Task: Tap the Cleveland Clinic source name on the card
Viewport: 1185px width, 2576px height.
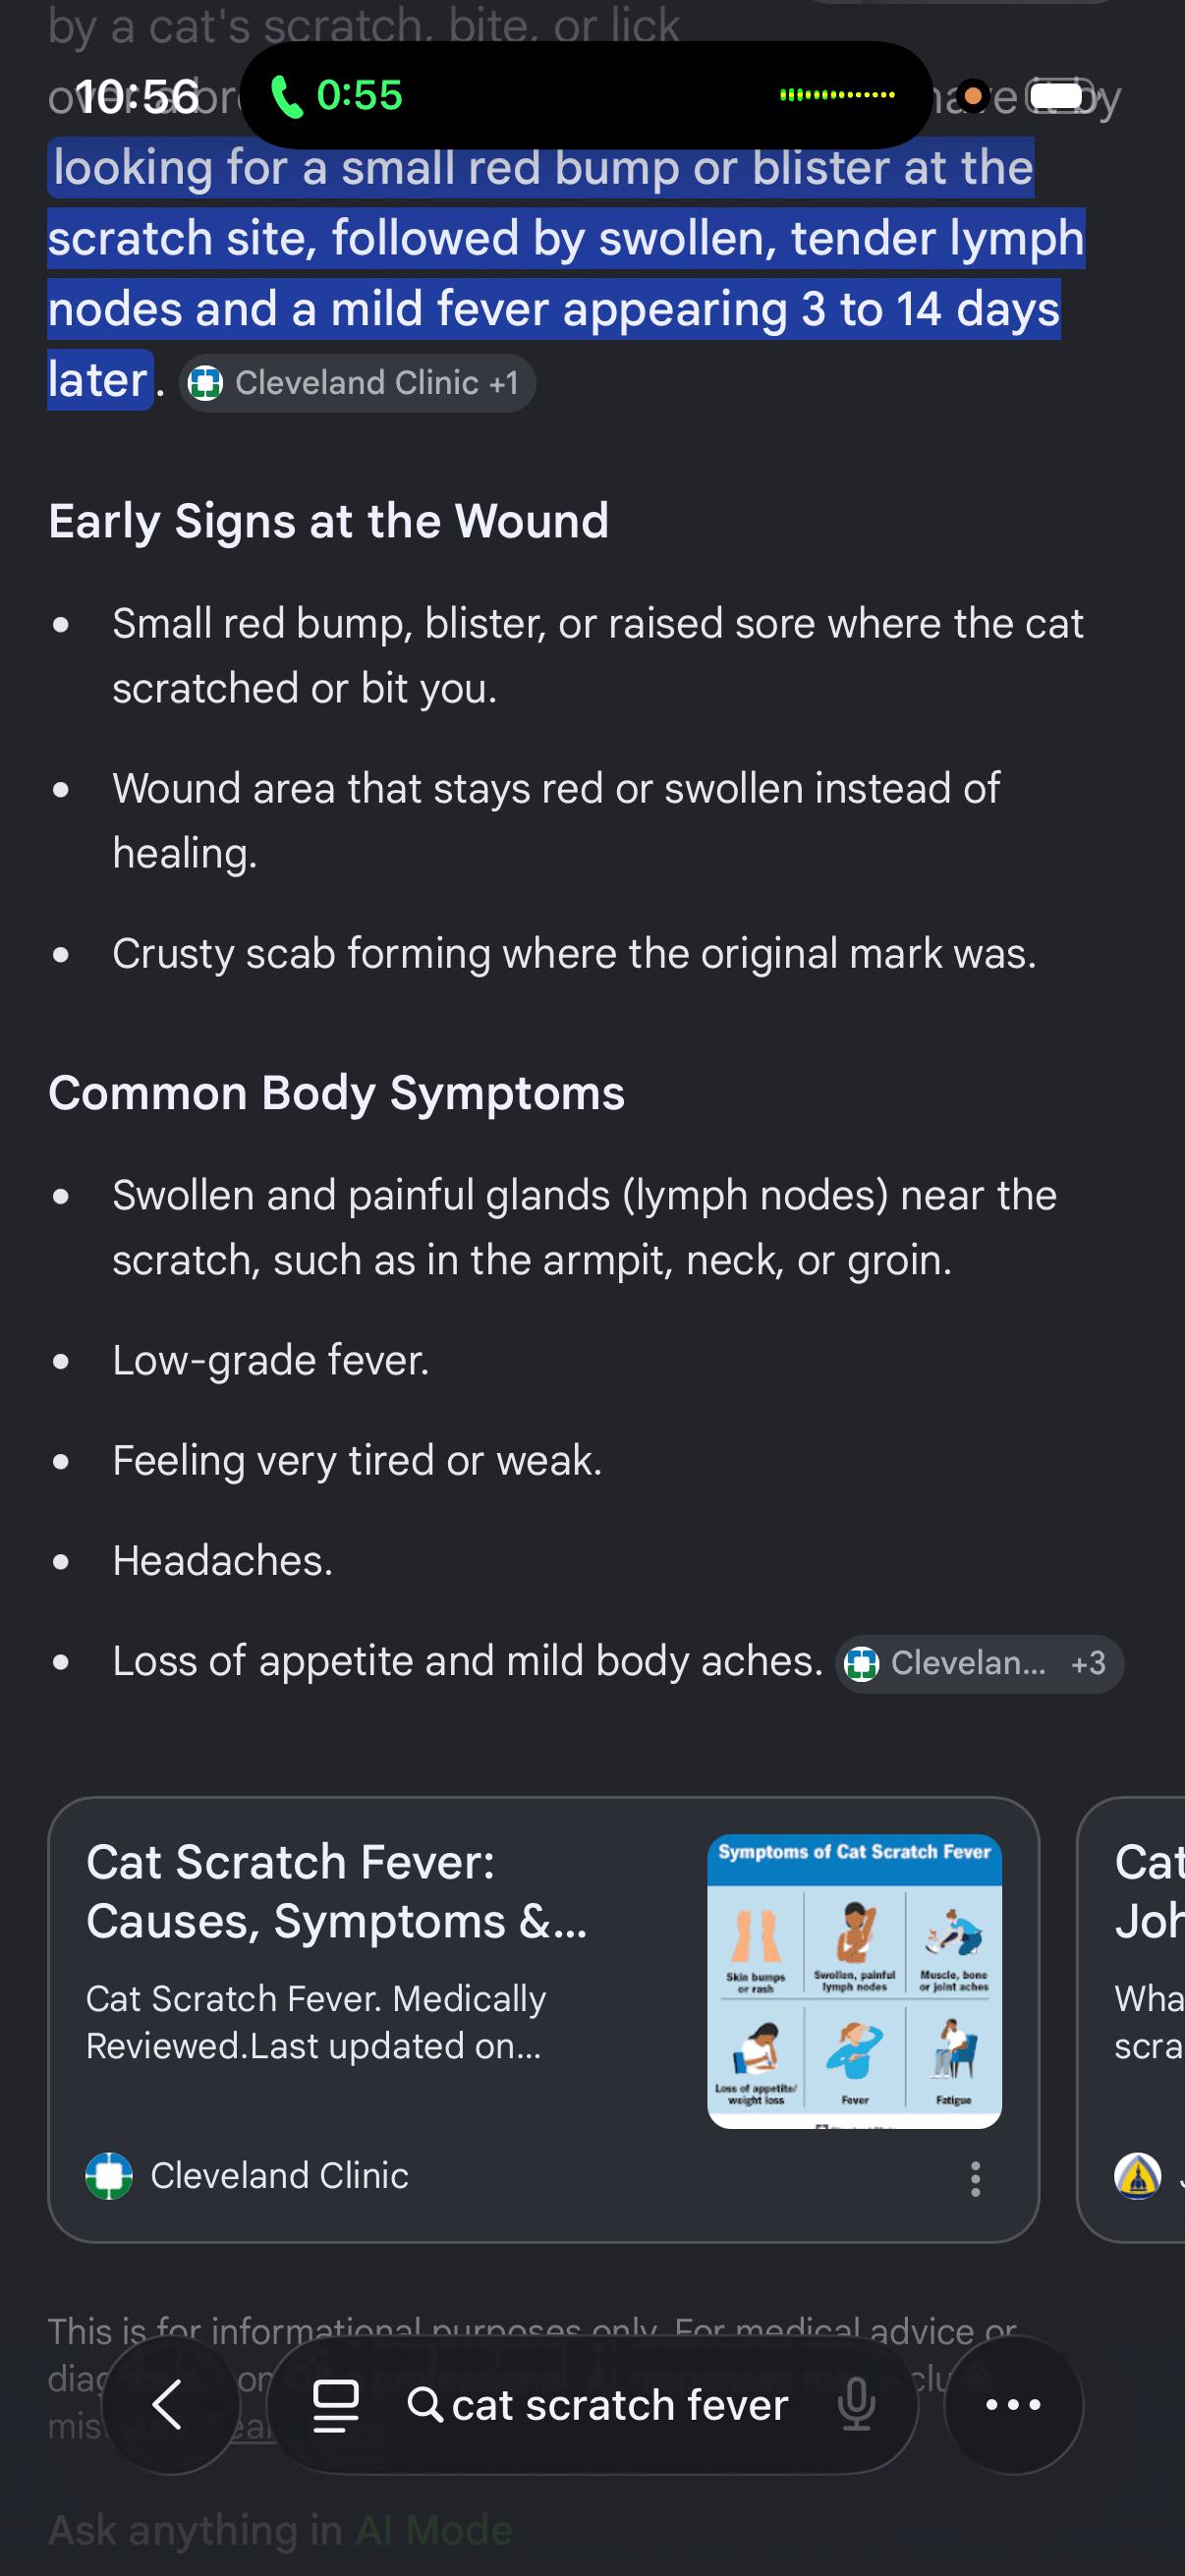Action: tap(279, 2175)
